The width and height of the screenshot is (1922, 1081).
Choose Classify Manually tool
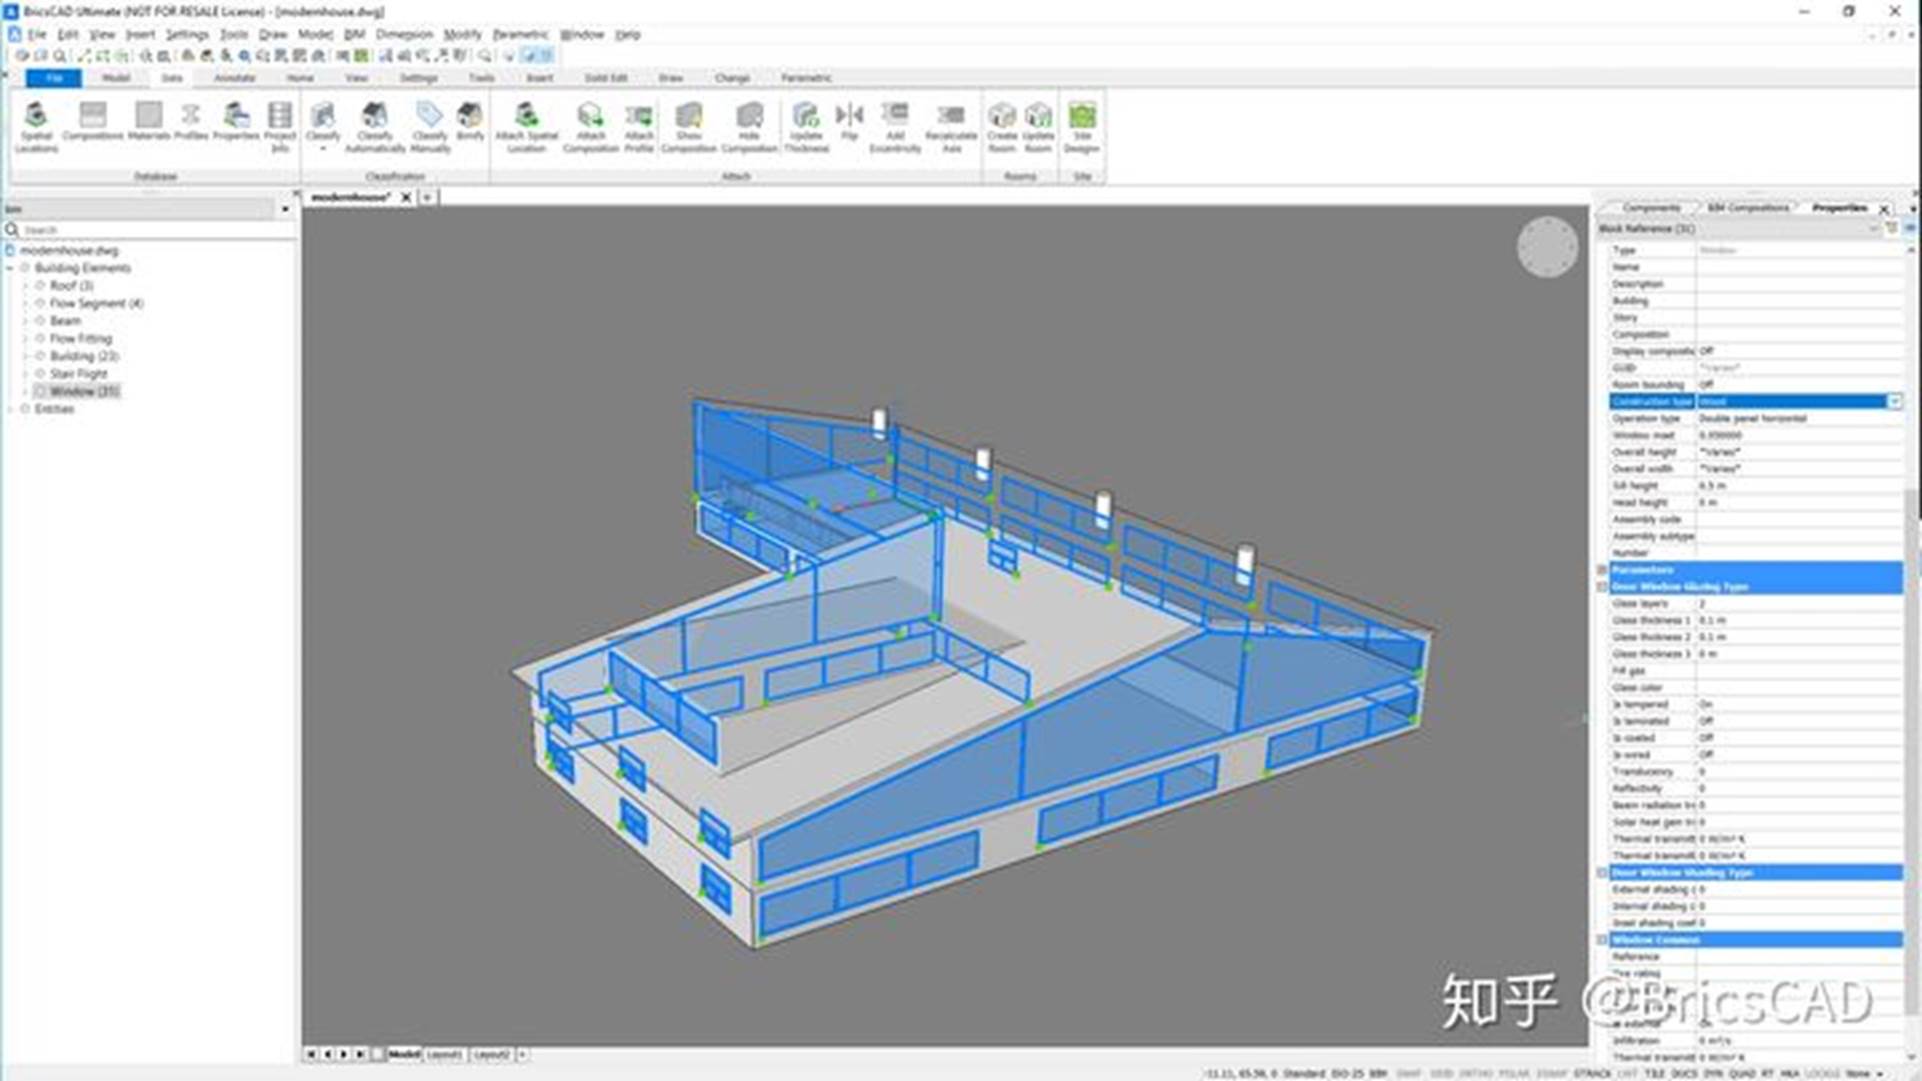430,126
